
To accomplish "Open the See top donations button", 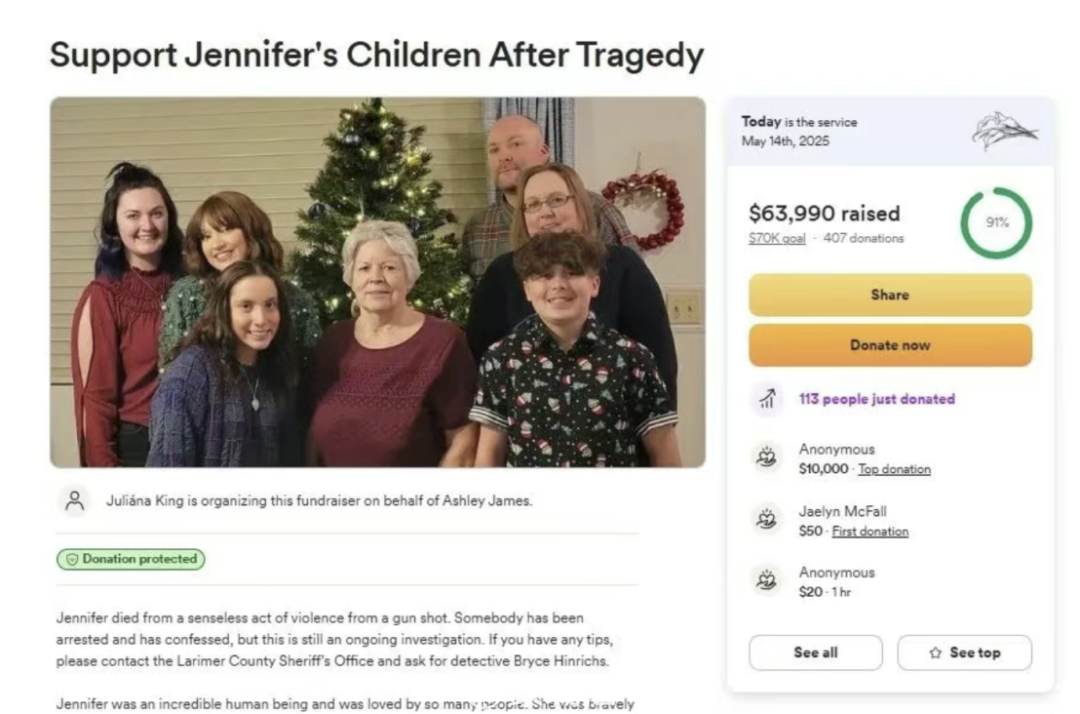I will coord(964,652).
